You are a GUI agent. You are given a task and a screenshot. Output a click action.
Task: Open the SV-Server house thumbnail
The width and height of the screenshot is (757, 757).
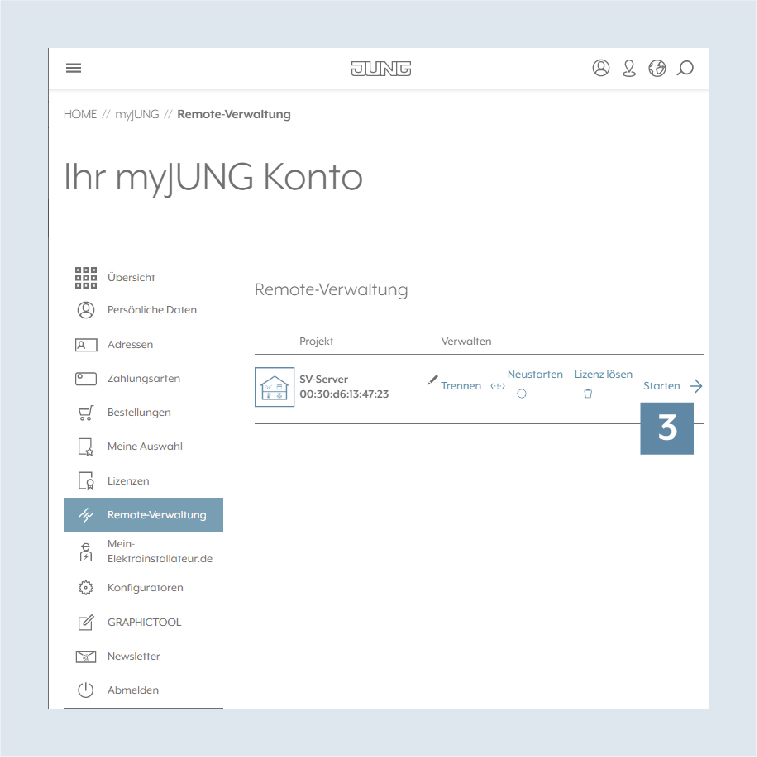[275, 387]
